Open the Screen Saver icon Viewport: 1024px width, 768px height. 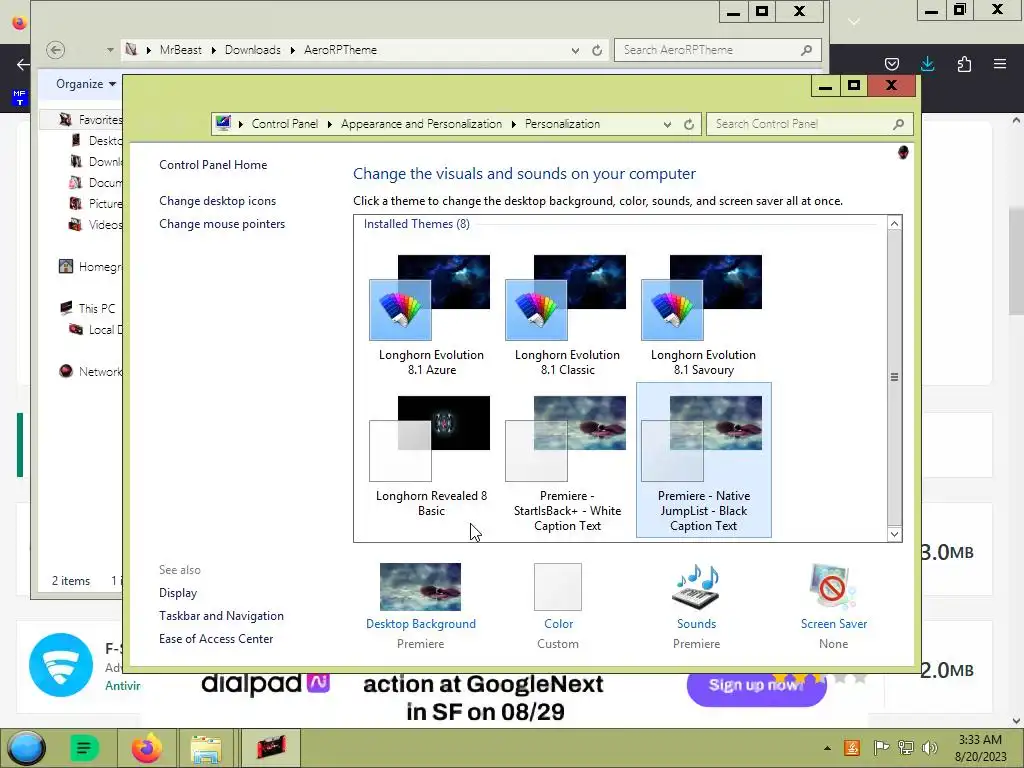[833, 586]
